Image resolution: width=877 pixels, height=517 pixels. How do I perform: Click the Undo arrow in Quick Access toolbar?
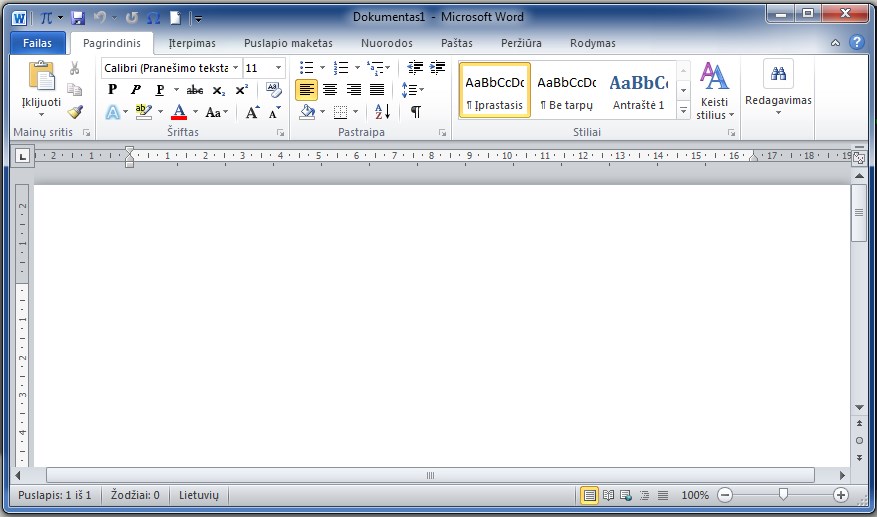coord(100,18)
